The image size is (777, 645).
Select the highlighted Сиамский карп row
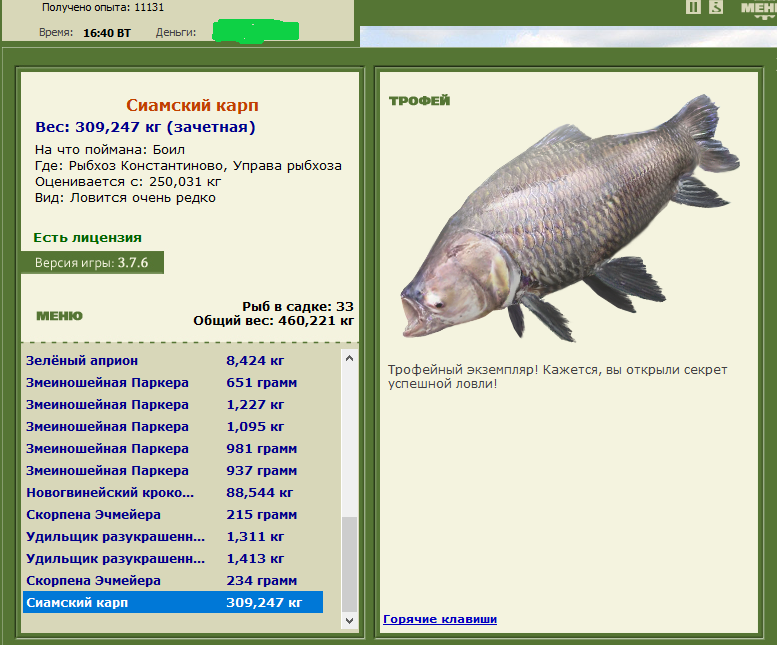173,602
